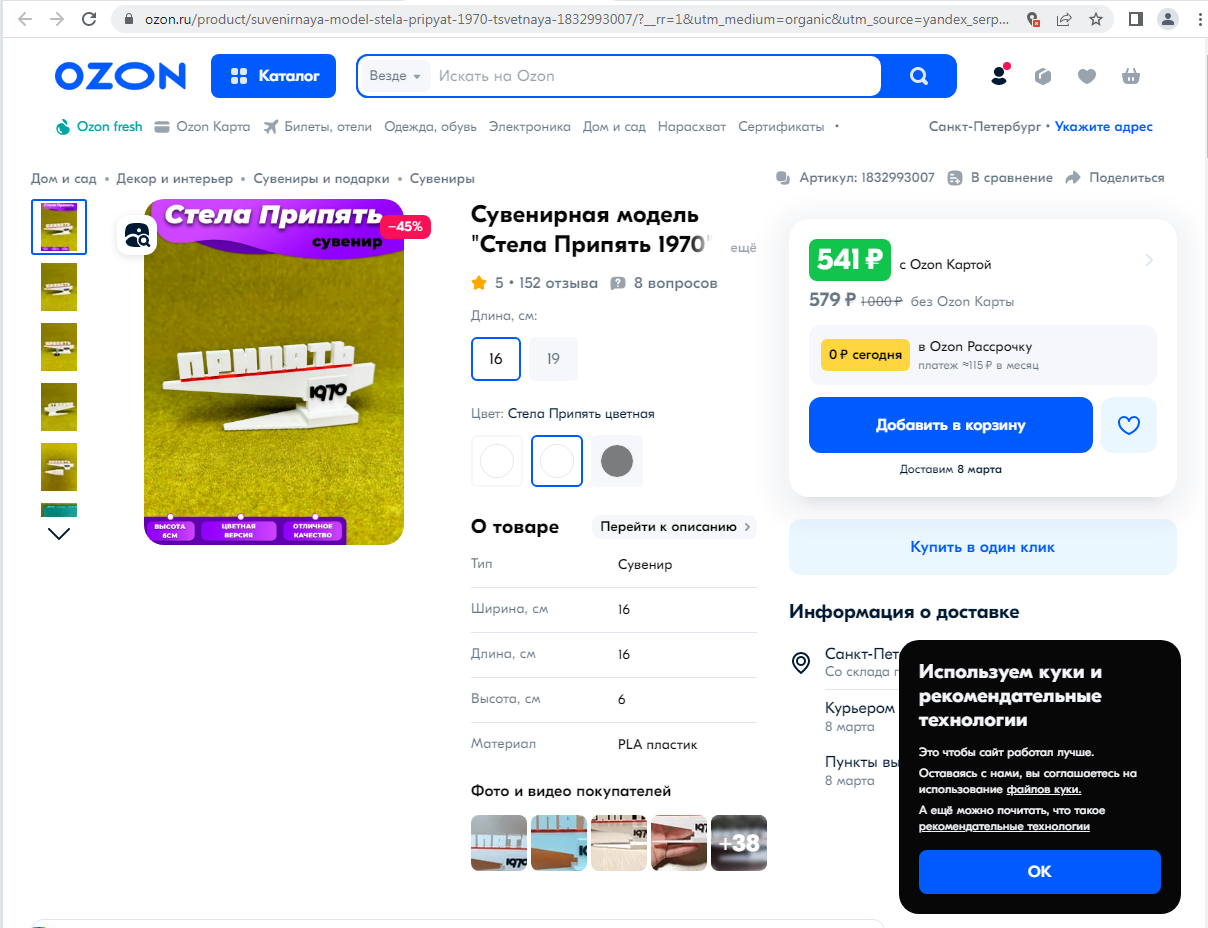The image size is (1208, 928).
Task: Click the search magnifier button
Action: [918, 76]
